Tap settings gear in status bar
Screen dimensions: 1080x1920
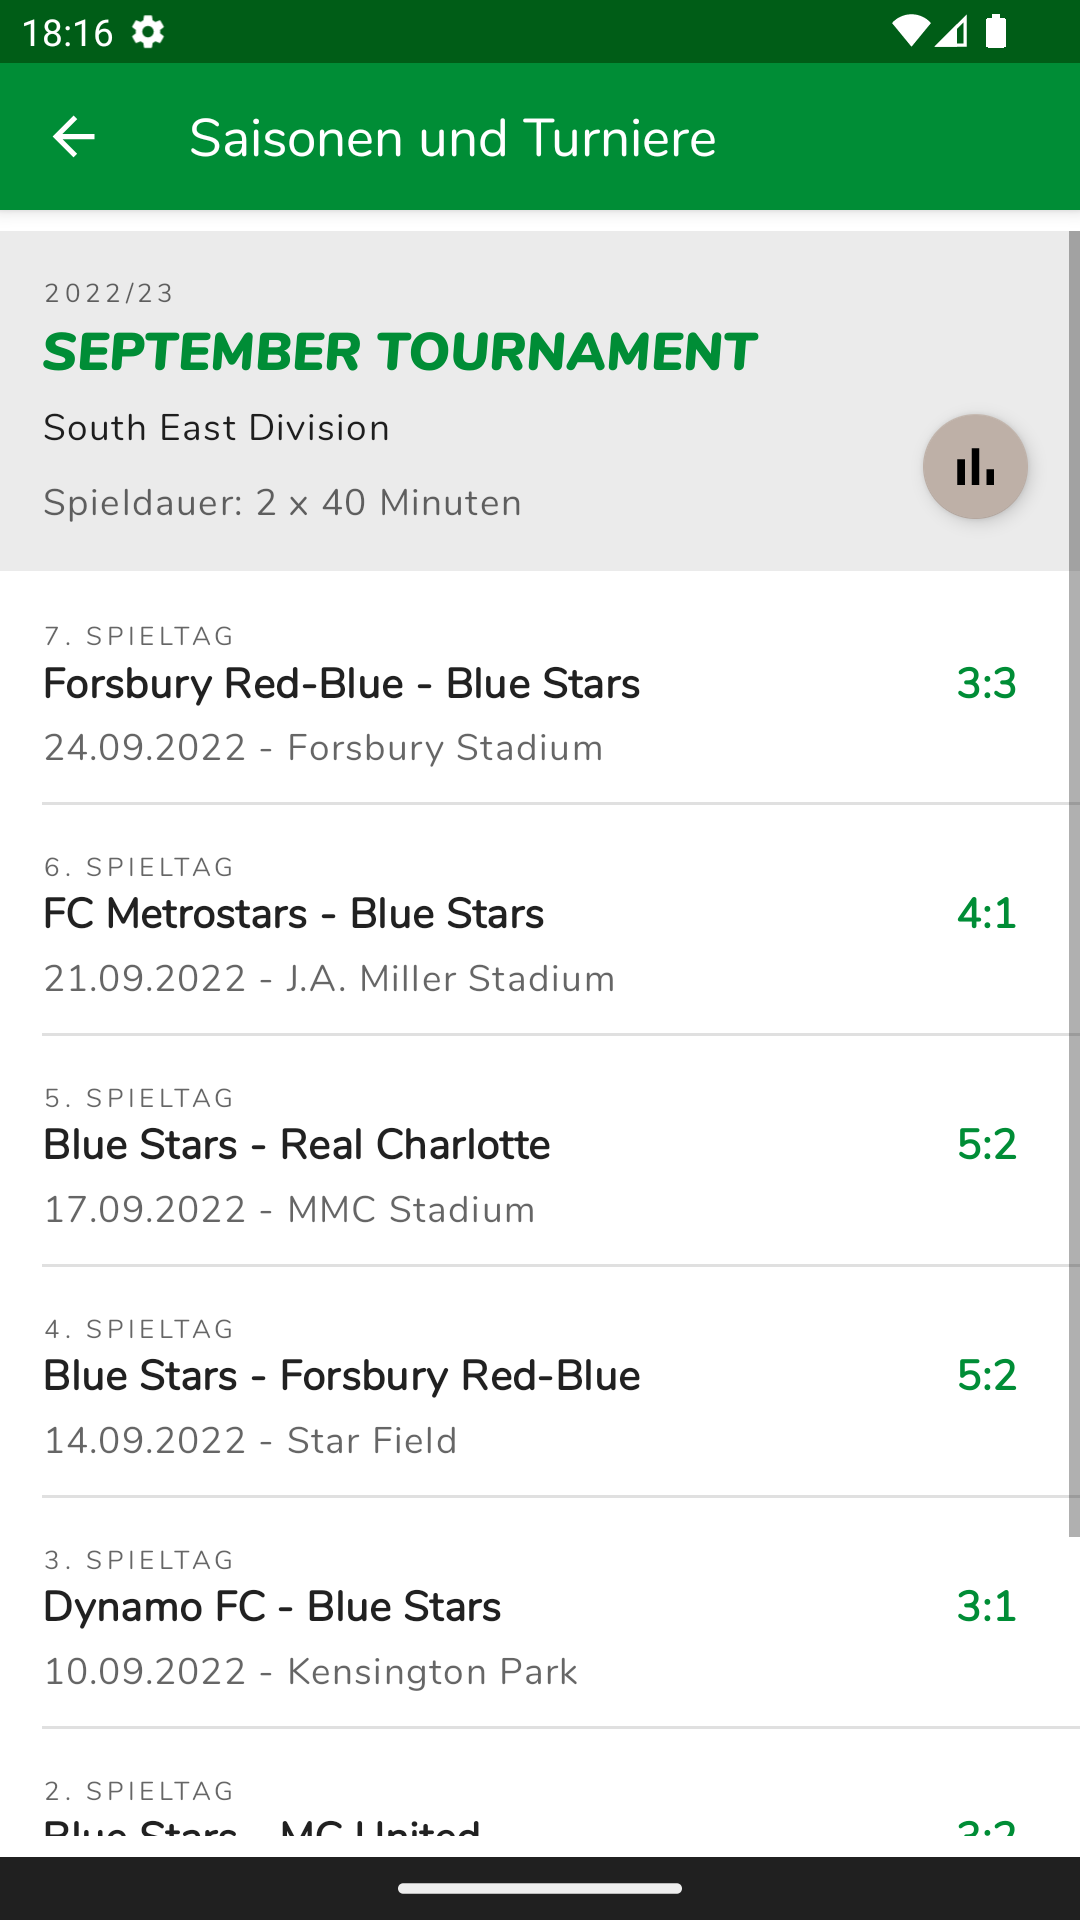(x=148, y=32)
